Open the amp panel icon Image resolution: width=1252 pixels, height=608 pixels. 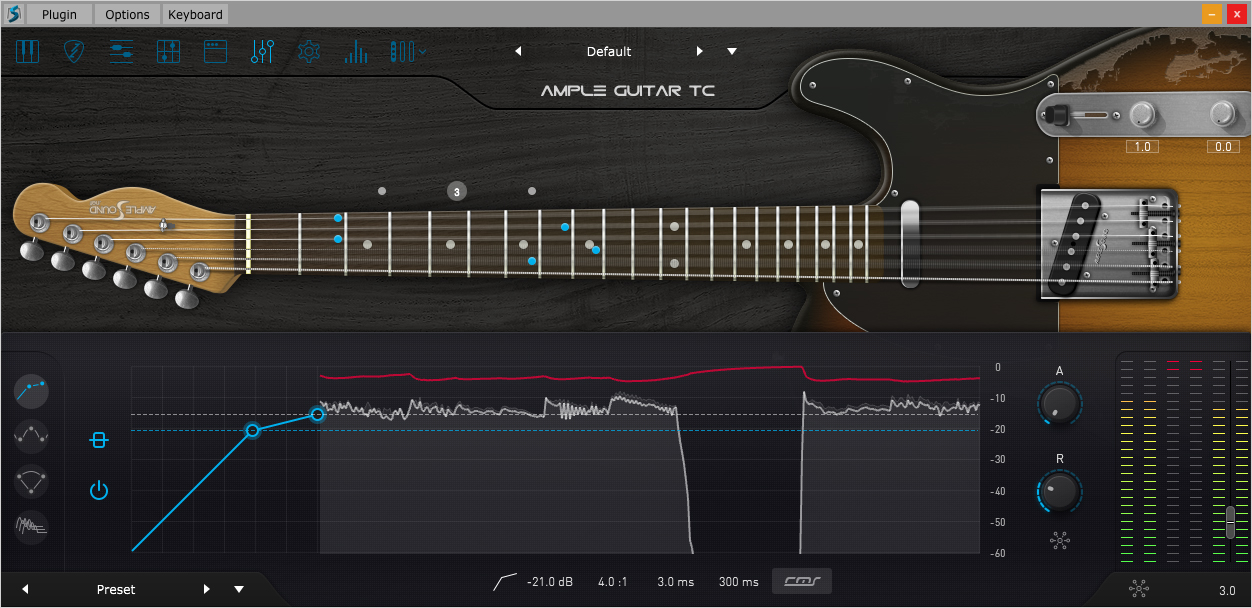click(x=215, y=51)
